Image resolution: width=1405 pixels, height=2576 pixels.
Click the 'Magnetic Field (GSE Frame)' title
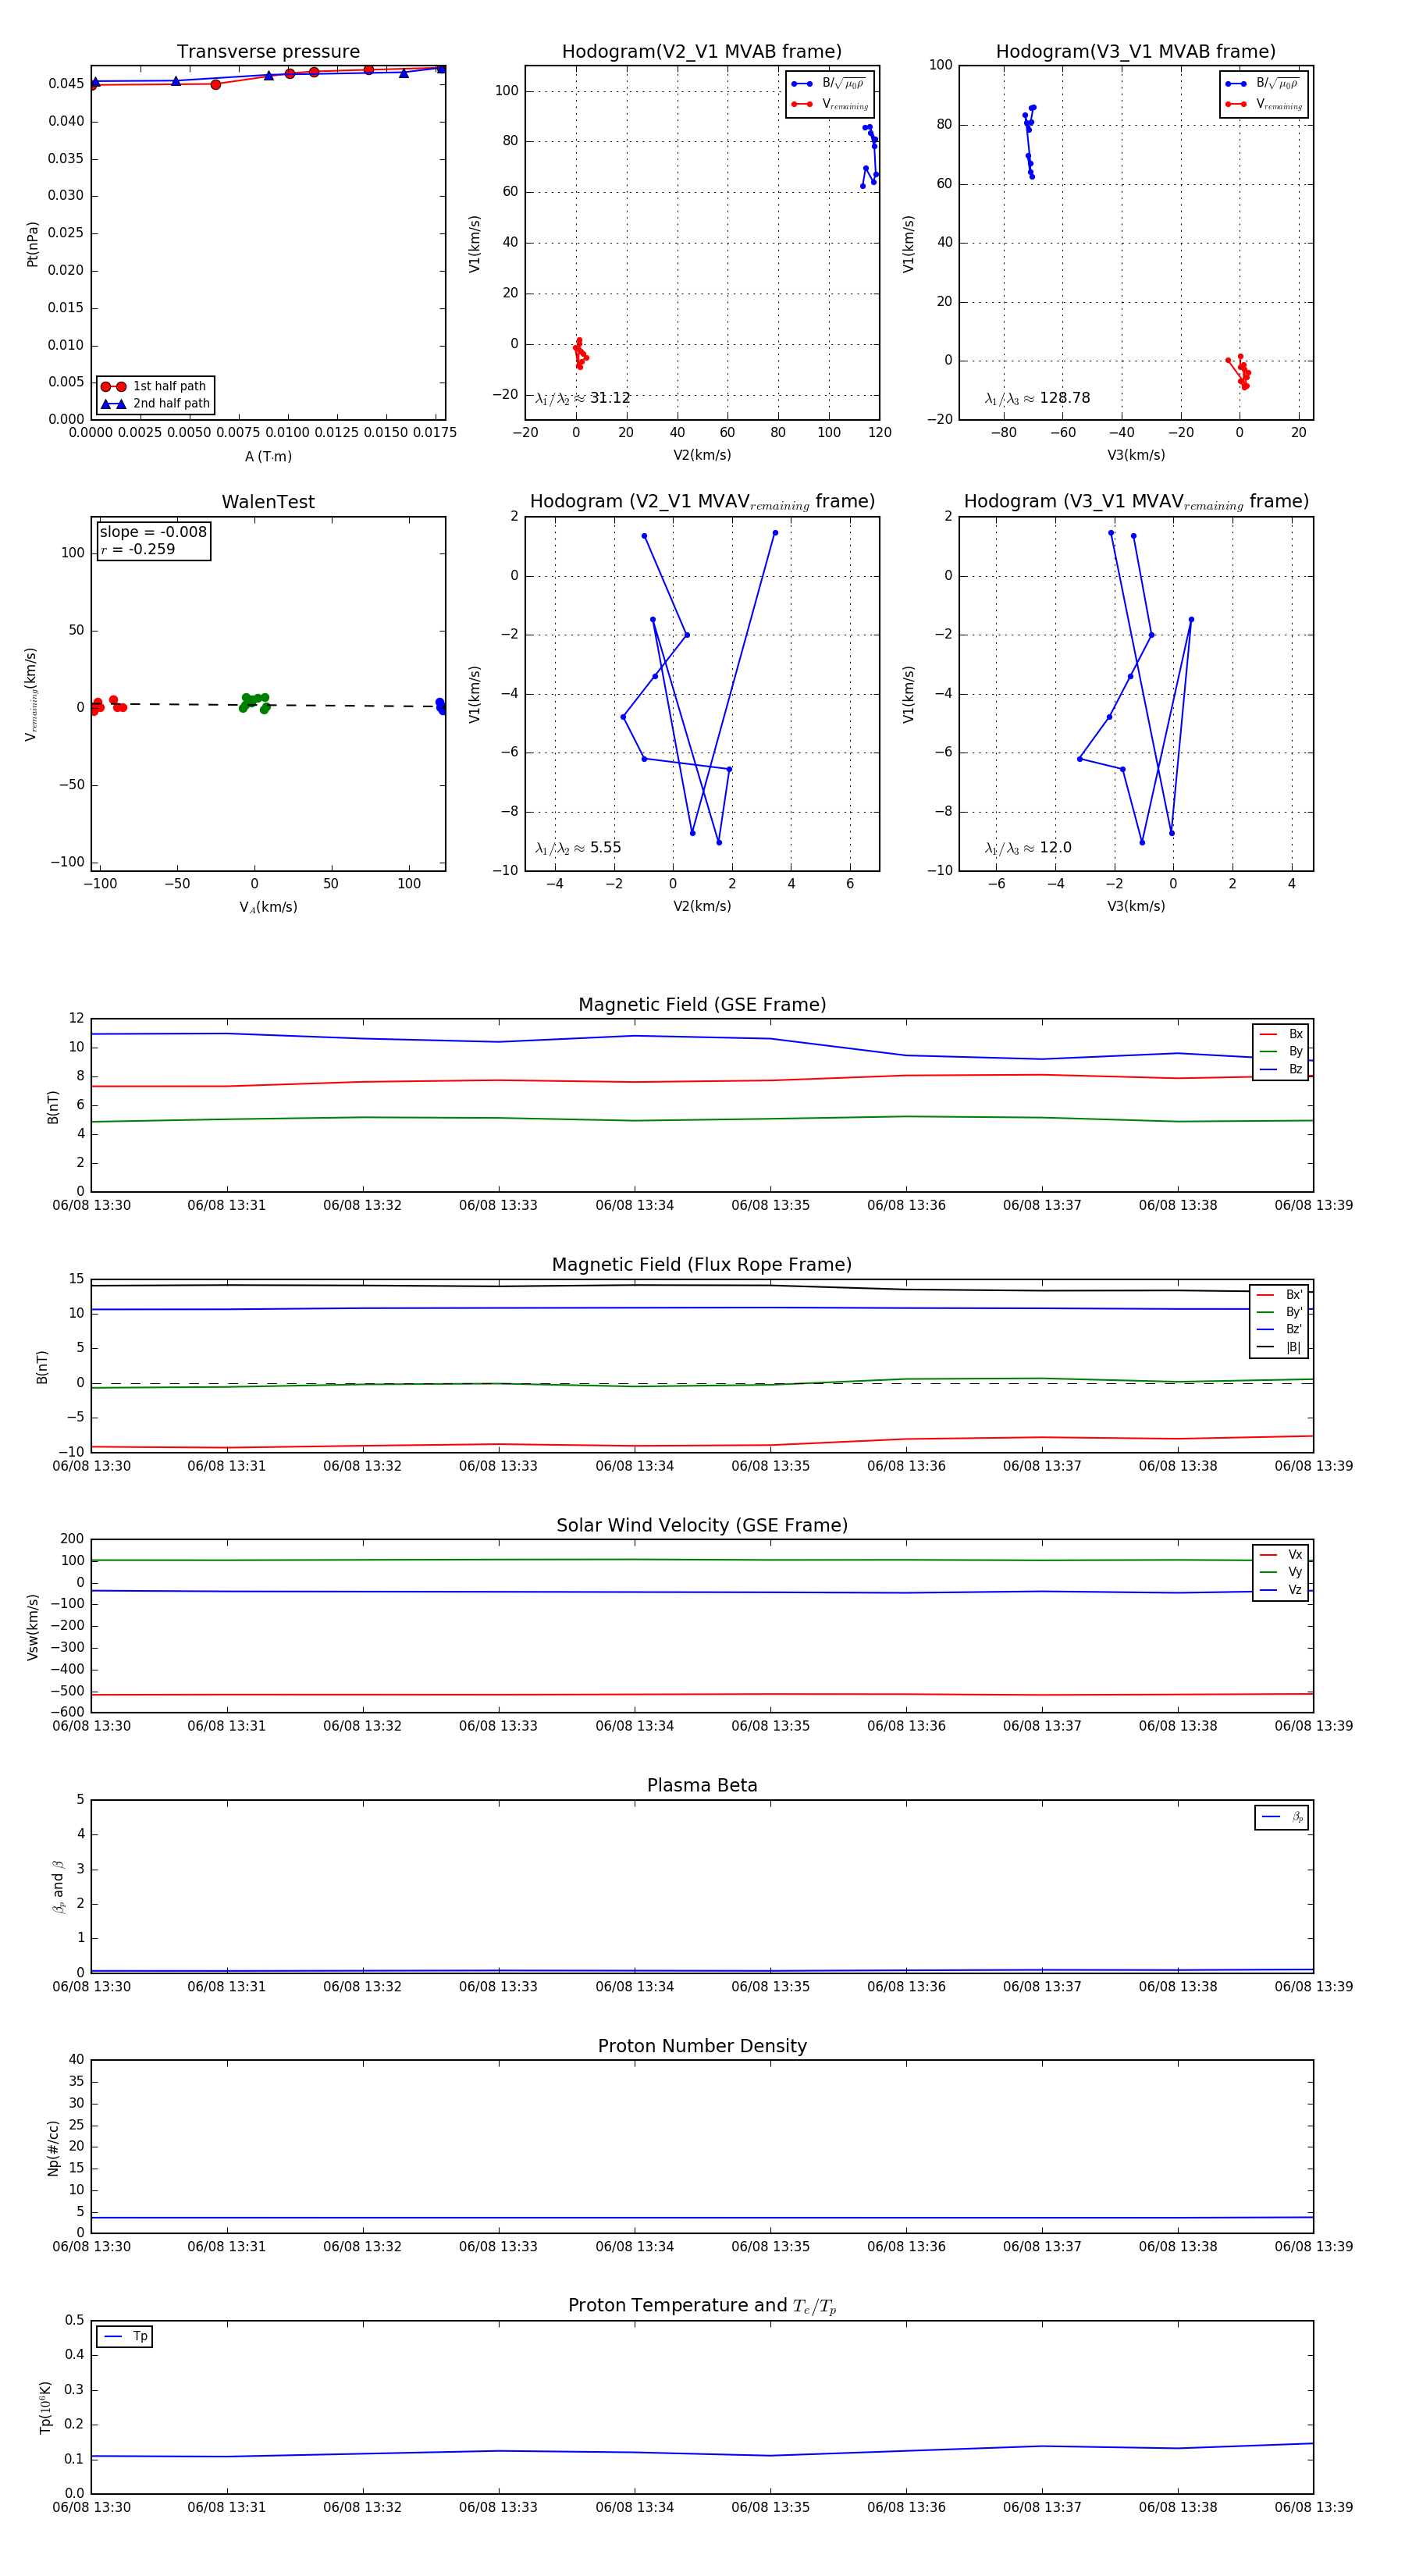702,1005
